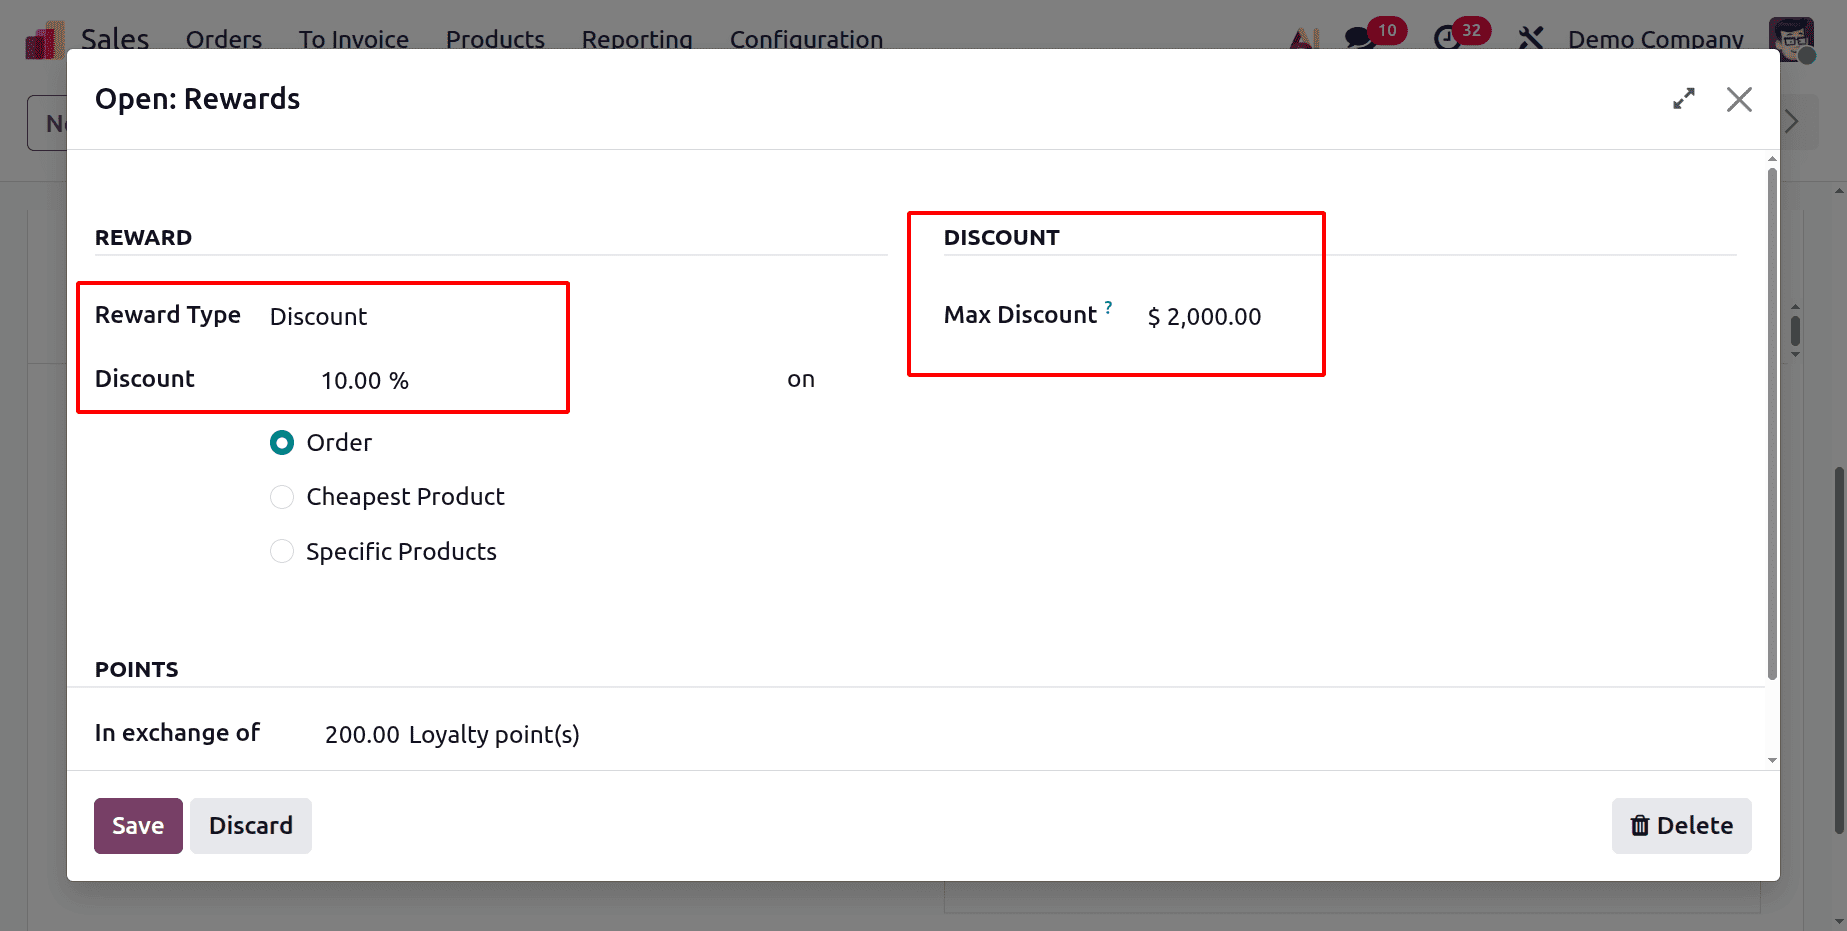Save the reward changes
This screenshot has width=1847, height=931.
click(137, 825)
